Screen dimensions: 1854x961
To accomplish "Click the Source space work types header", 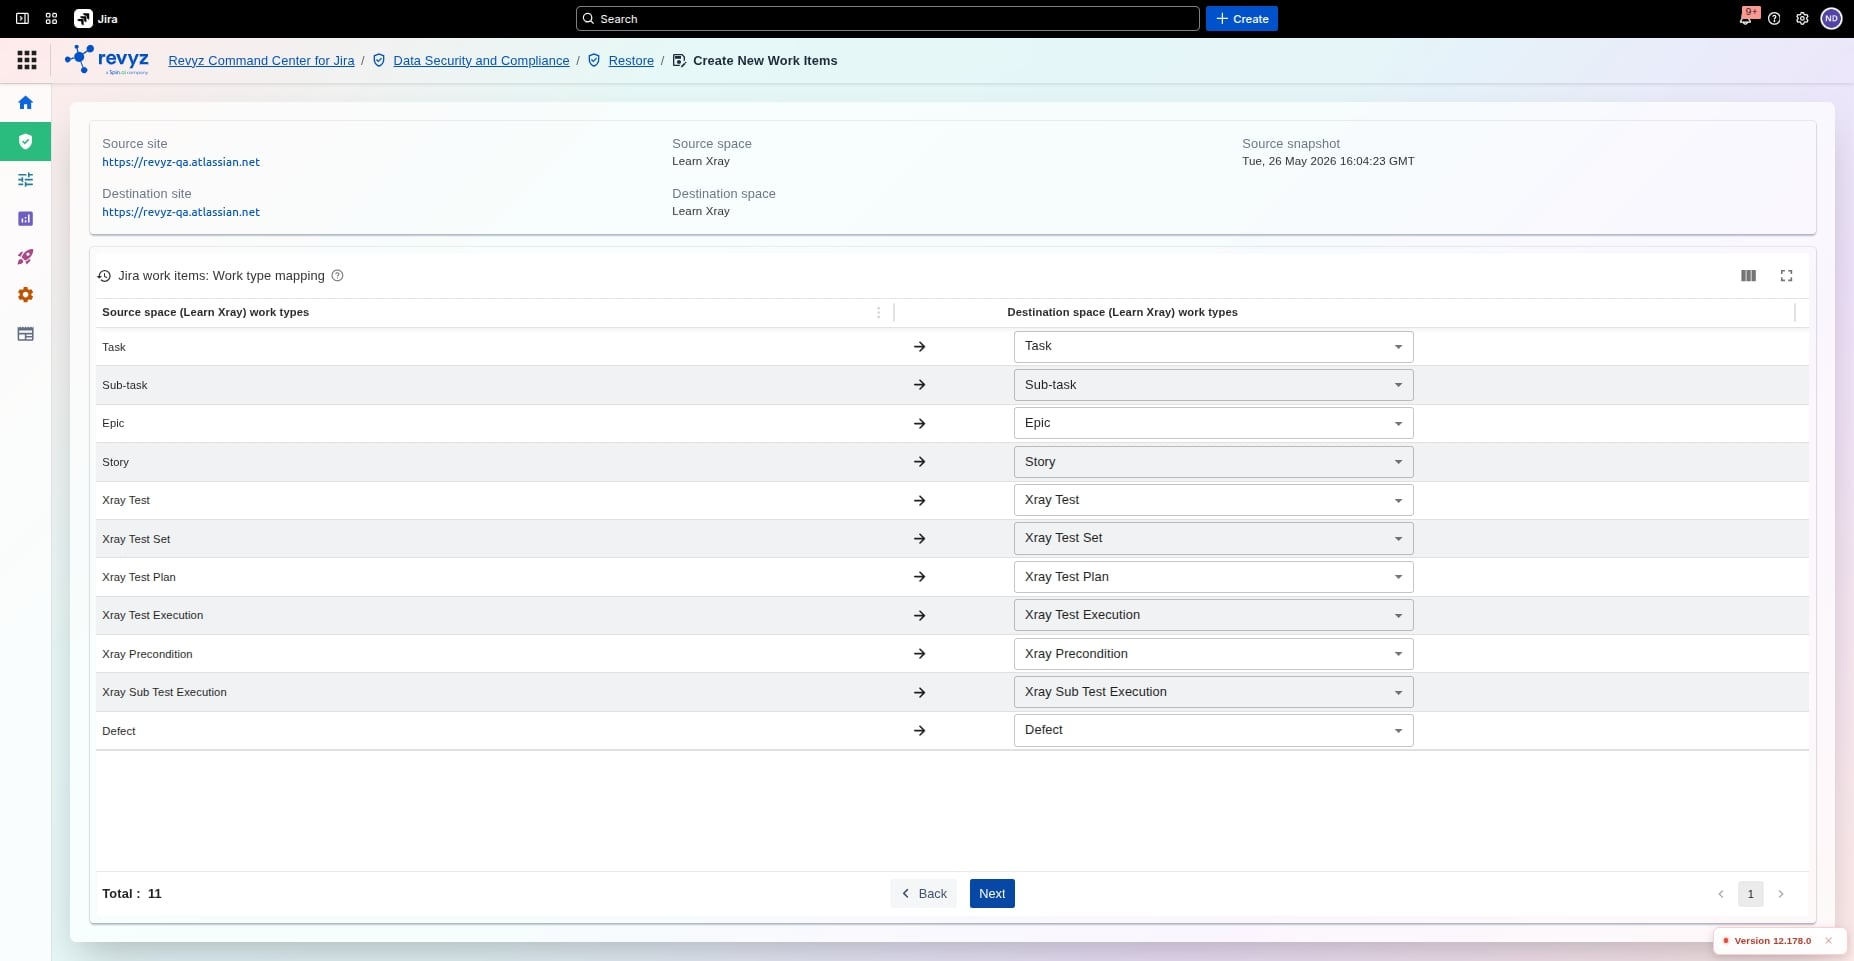I will pos(205,312).
